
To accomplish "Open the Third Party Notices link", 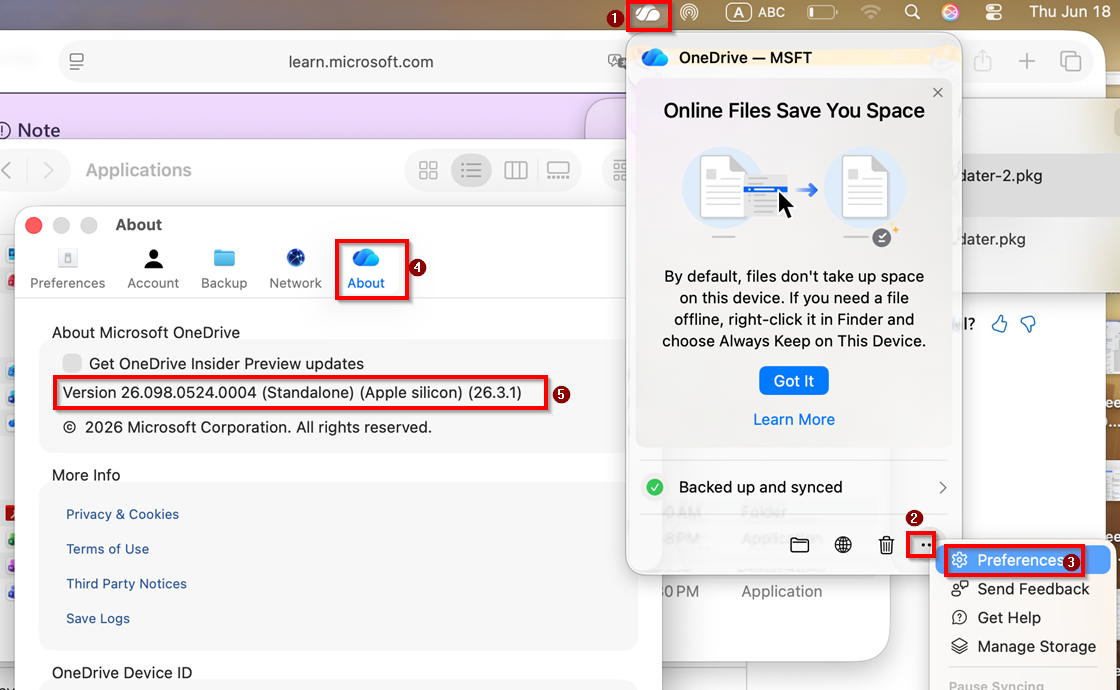I will coord(126,584).
